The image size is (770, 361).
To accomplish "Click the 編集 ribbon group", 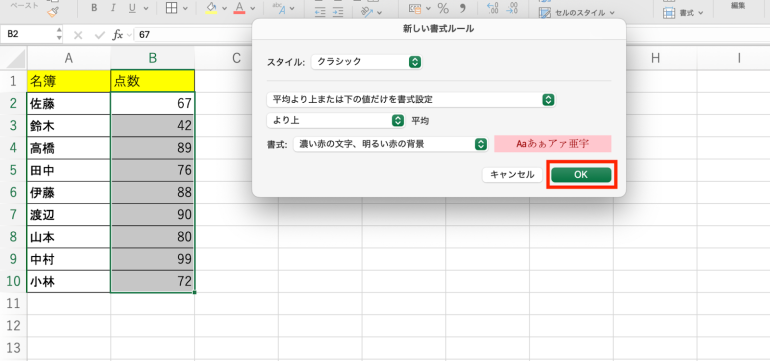I will tap(738, 5).
